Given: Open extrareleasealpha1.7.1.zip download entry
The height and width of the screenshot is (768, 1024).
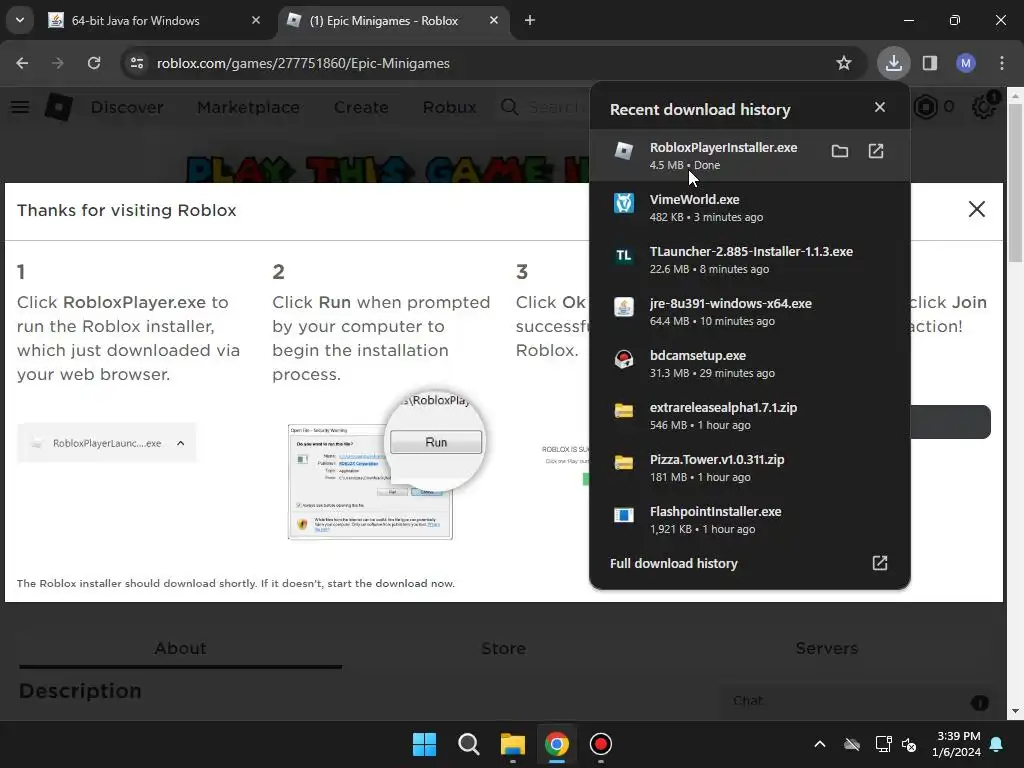Looking at the screenshot, I should [x=750, y=415].
